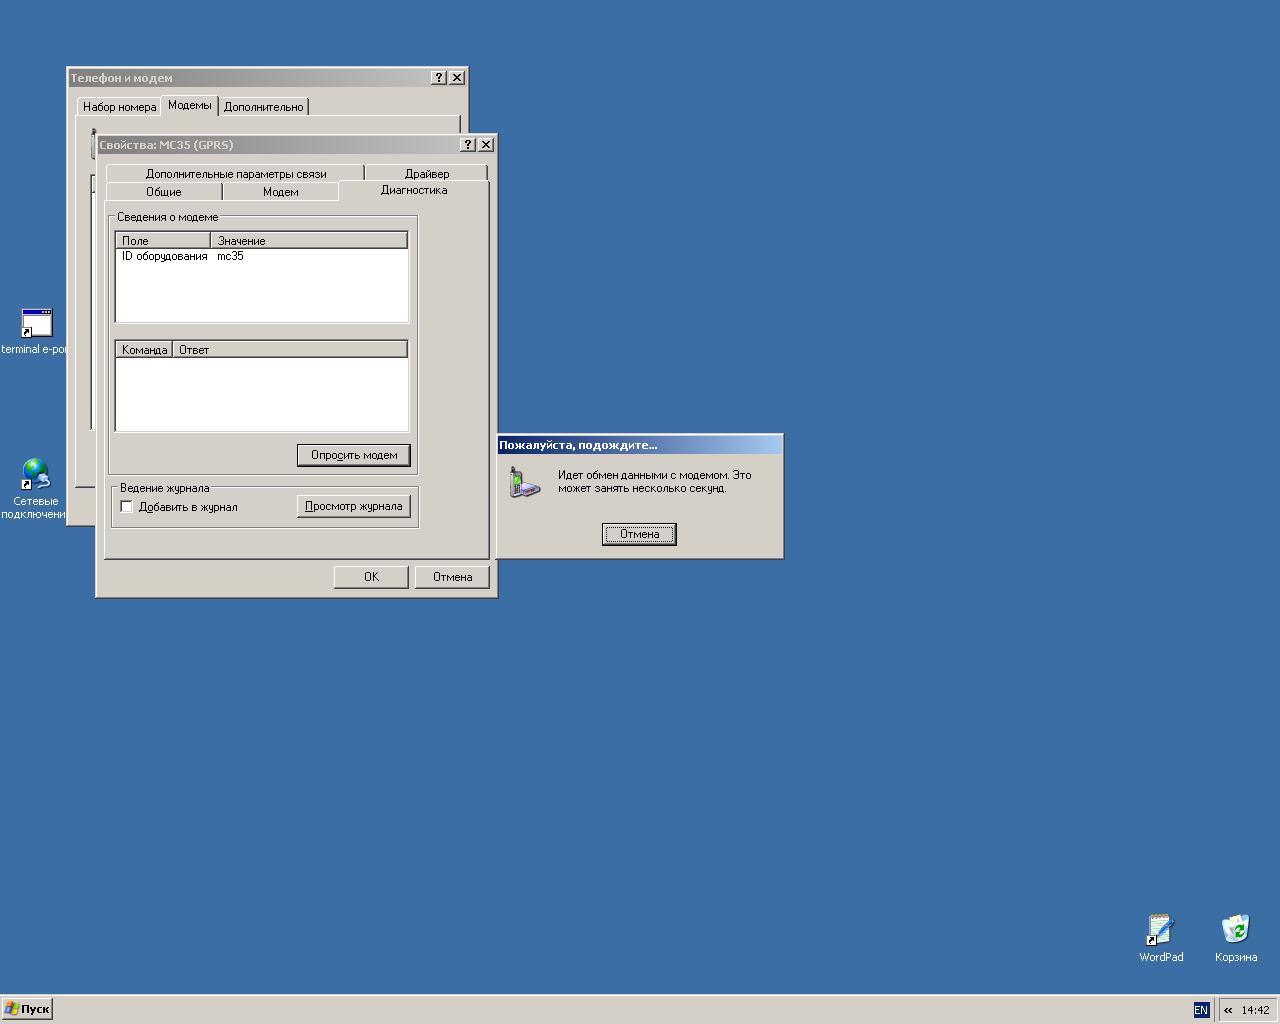This screenshot has height=1024, width=1280.
Task: Open the Пуск start menu
Action: (x=27, y=1009)
